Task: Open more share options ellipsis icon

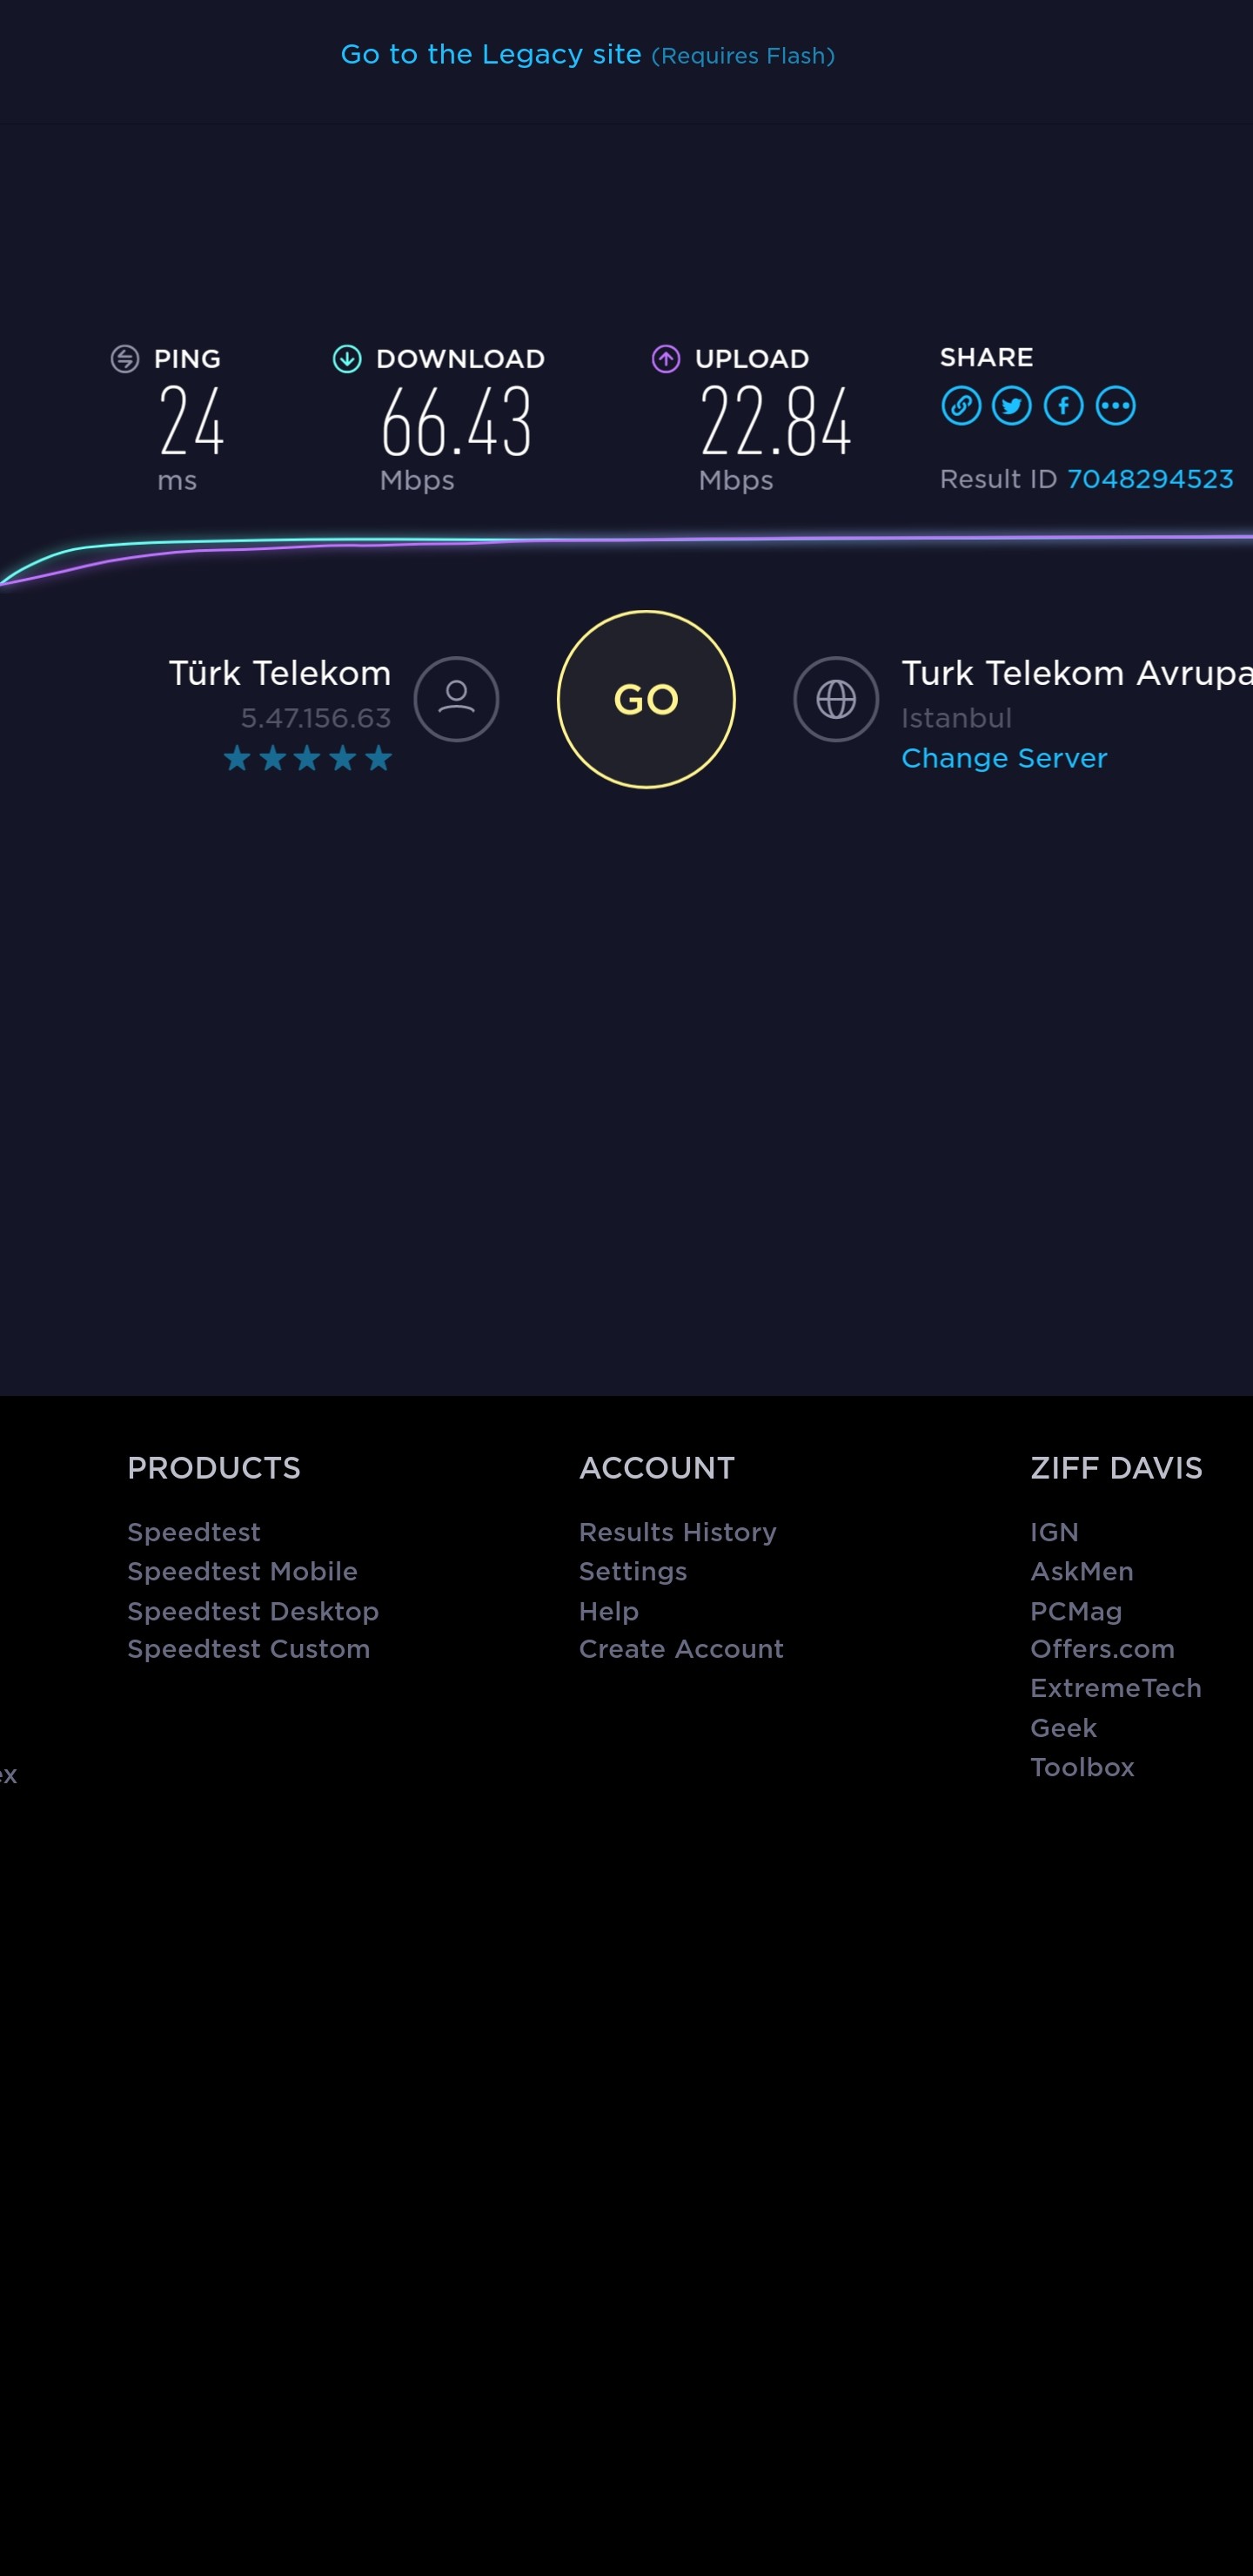Action: click(1116, 406)
